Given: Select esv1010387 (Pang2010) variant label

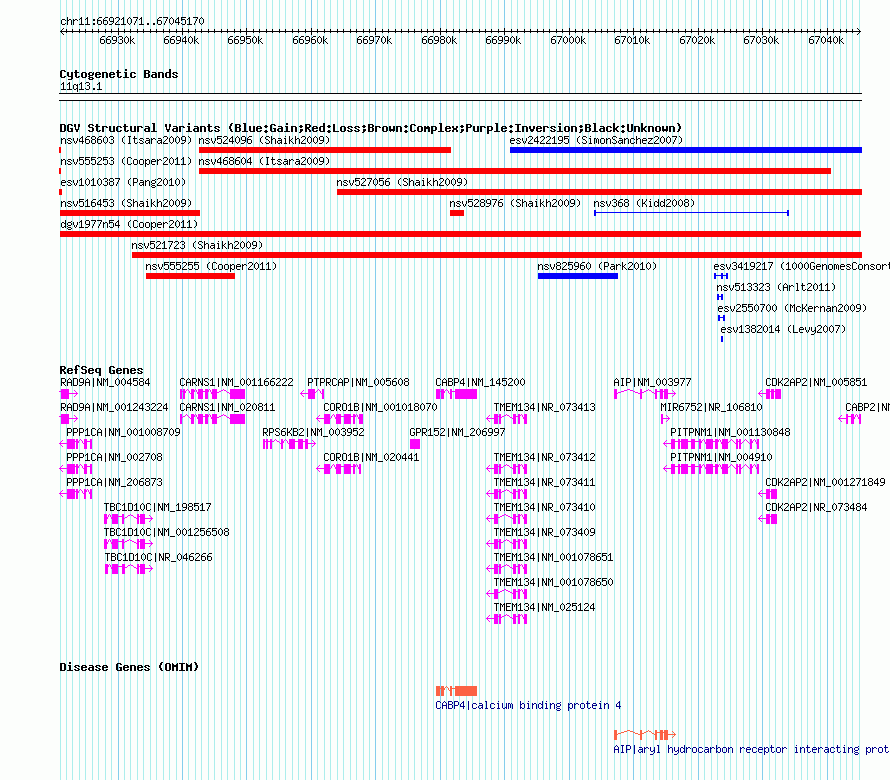Looking at the screenshot, I should (x=123, y=182).
